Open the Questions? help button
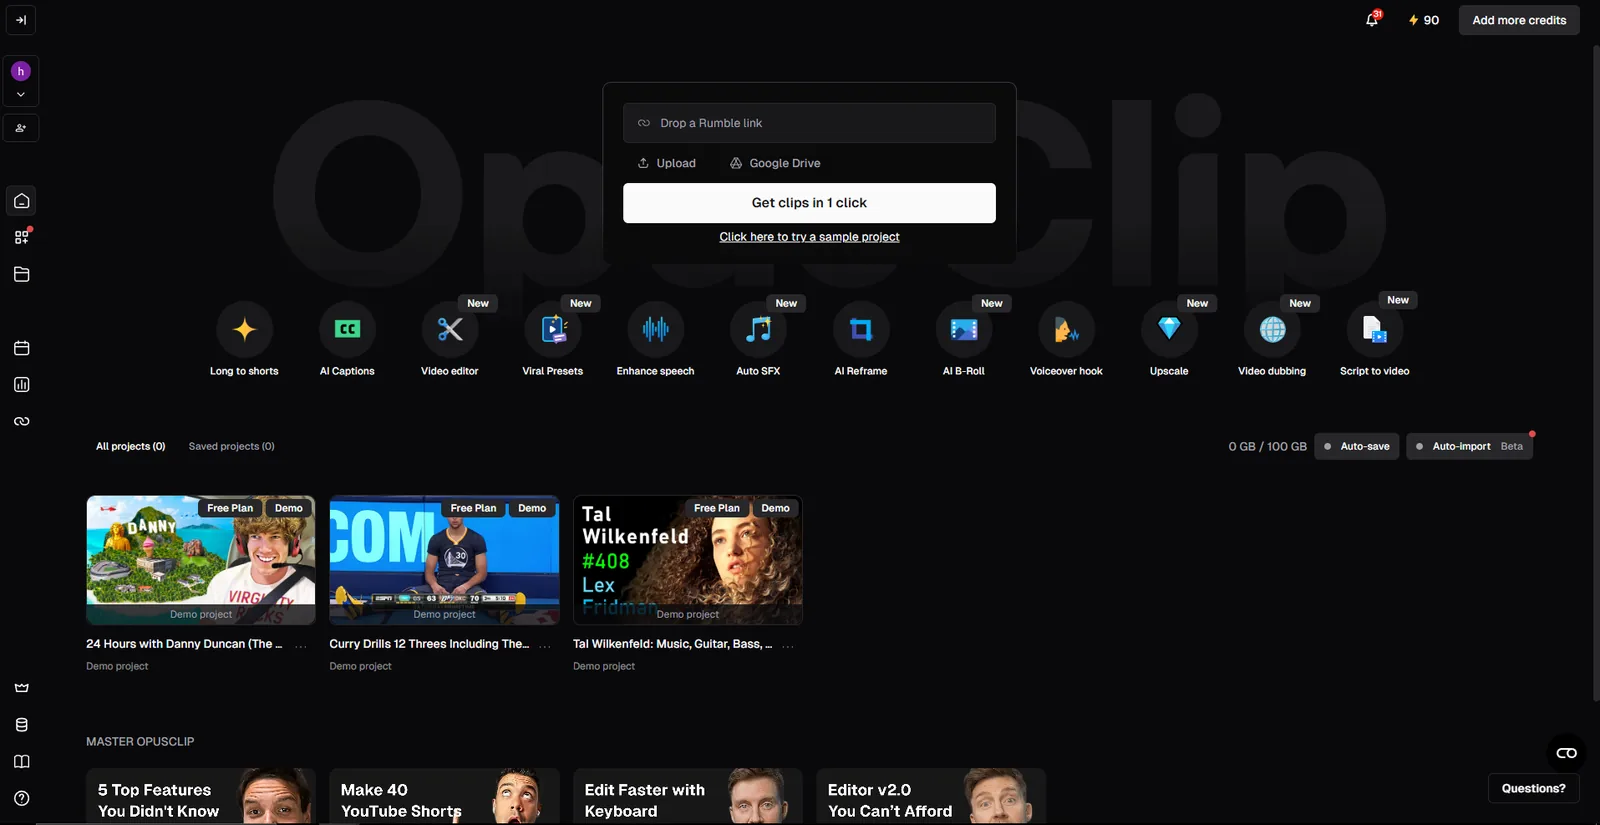The height and width of the screenshot is (825, 1600). pyautogui.click(x=1533, y=788)
